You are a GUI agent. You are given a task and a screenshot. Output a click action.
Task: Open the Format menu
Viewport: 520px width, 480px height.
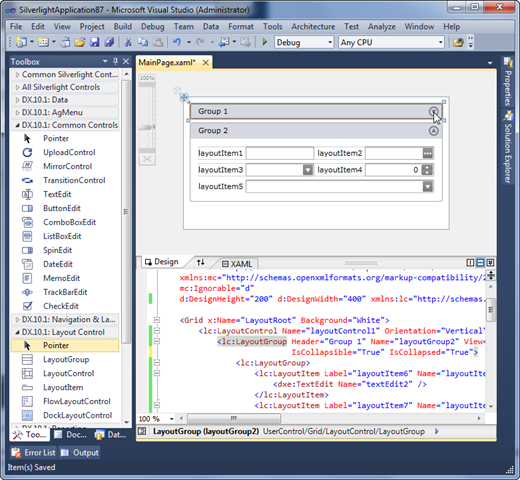click(x=241, y=26)
